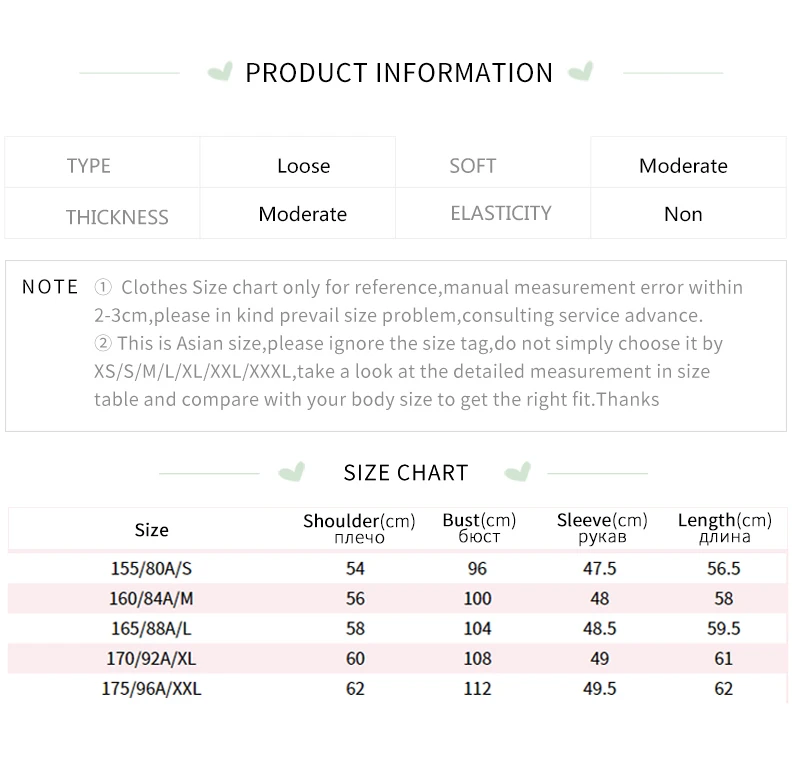
Task: Click the green heart left of PRODUCT INFORMATION
Action: pyautogui.click(x=220, y=71)
